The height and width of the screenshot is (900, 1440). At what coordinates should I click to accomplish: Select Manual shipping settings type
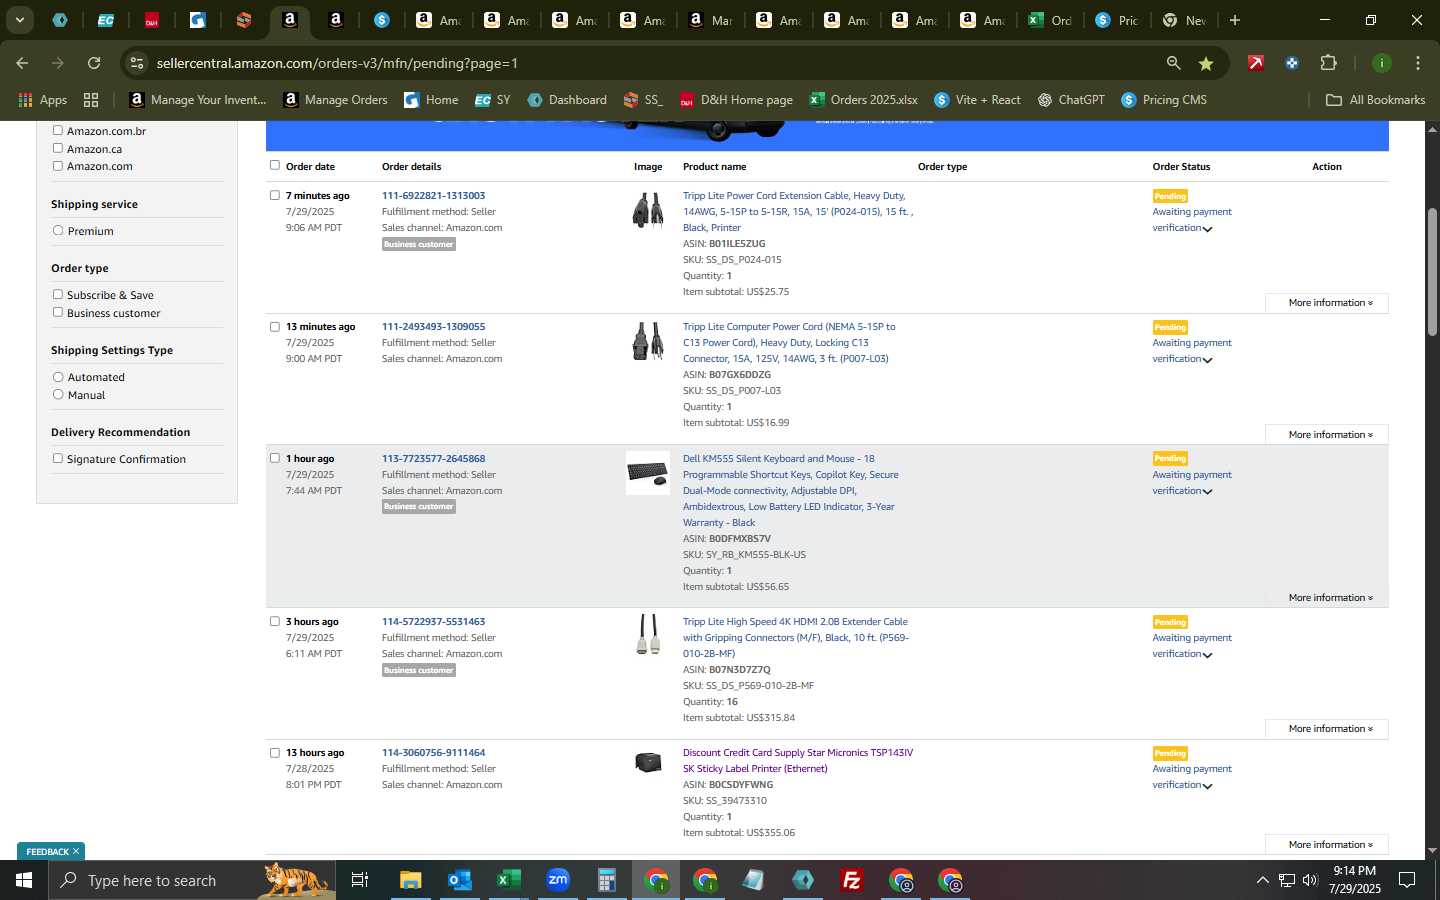point(58,395)
